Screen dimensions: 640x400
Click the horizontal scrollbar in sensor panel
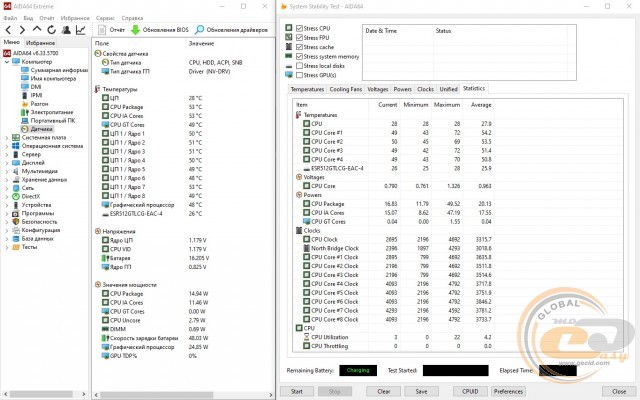click(x=157, y=395)
